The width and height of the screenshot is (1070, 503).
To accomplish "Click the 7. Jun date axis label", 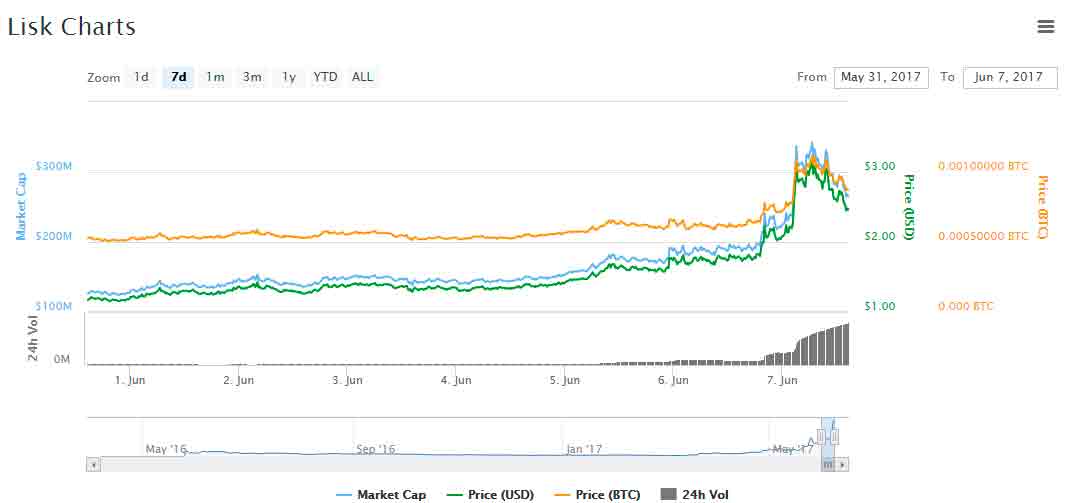I will [782, 381].
